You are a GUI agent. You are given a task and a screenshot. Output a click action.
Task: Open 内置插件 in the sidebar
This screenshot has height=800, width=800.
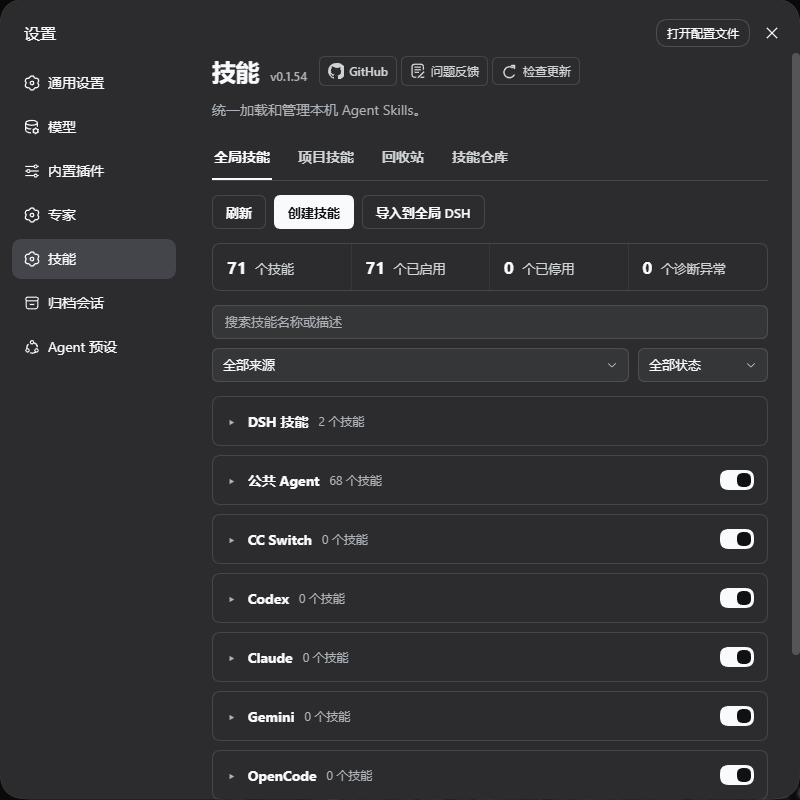click(x=94, y=171)
